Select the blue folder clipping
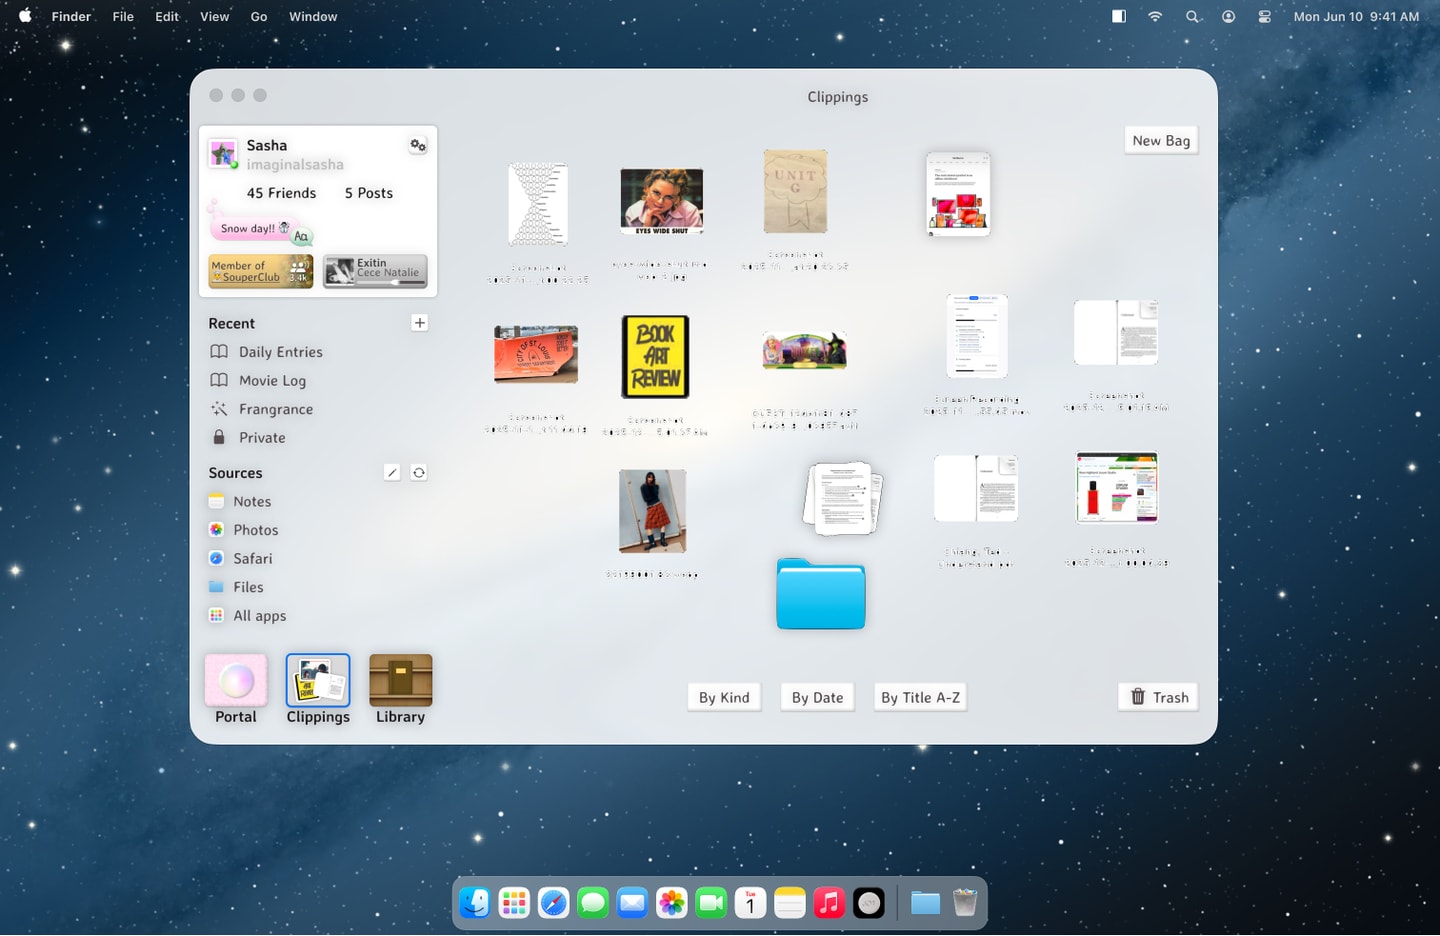 821,594
